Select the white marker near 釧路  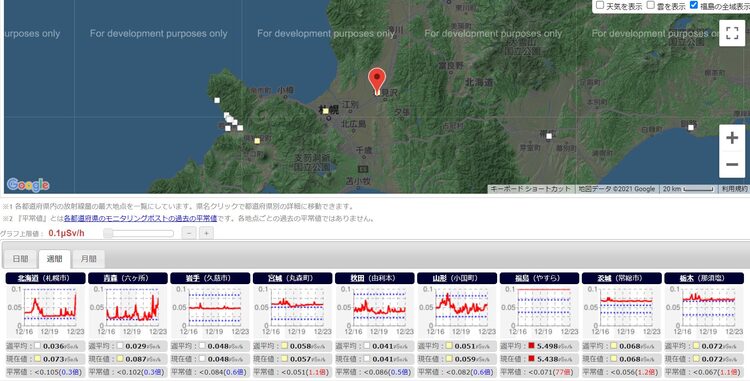coord(691,127)
